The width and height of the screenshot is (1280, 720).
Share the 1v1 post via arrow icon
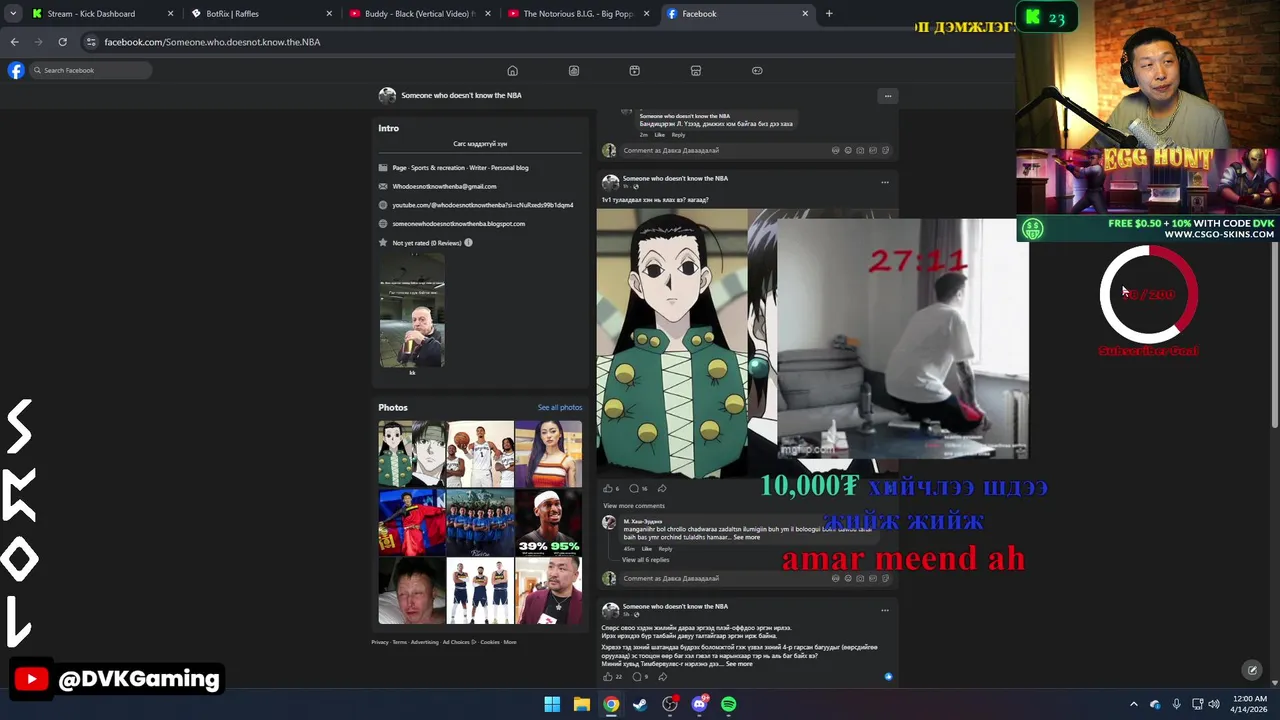[x=662, y=488]
